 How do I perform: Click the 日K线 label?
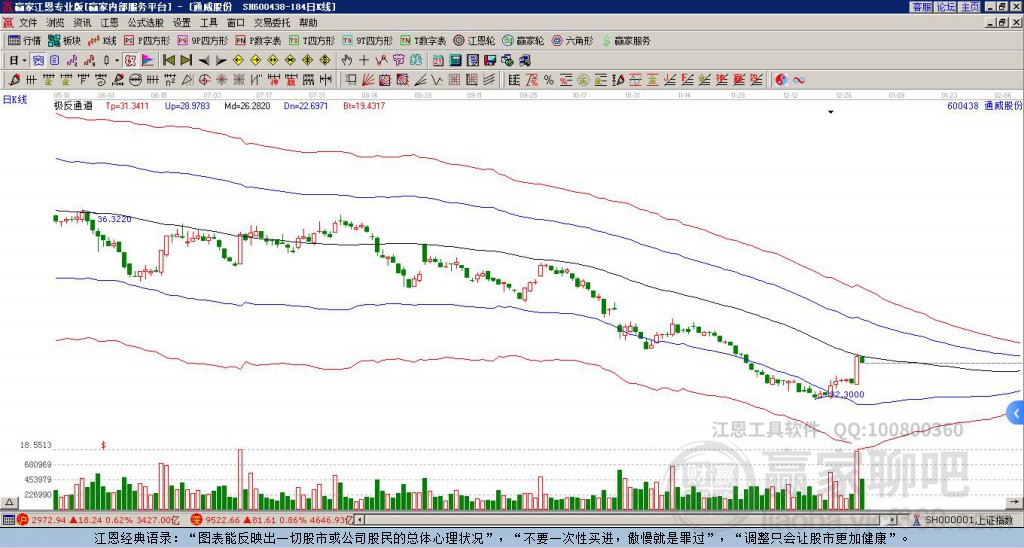(15, 100)
